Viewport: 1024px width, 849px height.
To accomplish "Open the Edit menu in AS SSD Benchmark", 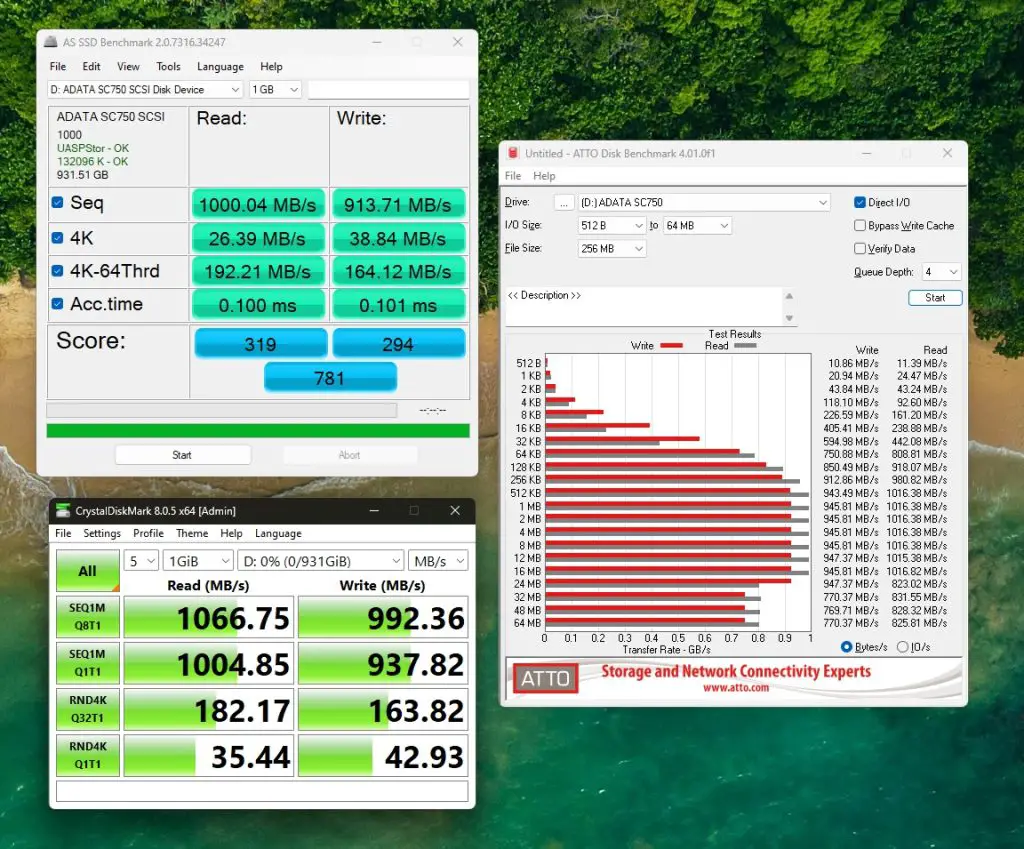I will coord(91,67).
